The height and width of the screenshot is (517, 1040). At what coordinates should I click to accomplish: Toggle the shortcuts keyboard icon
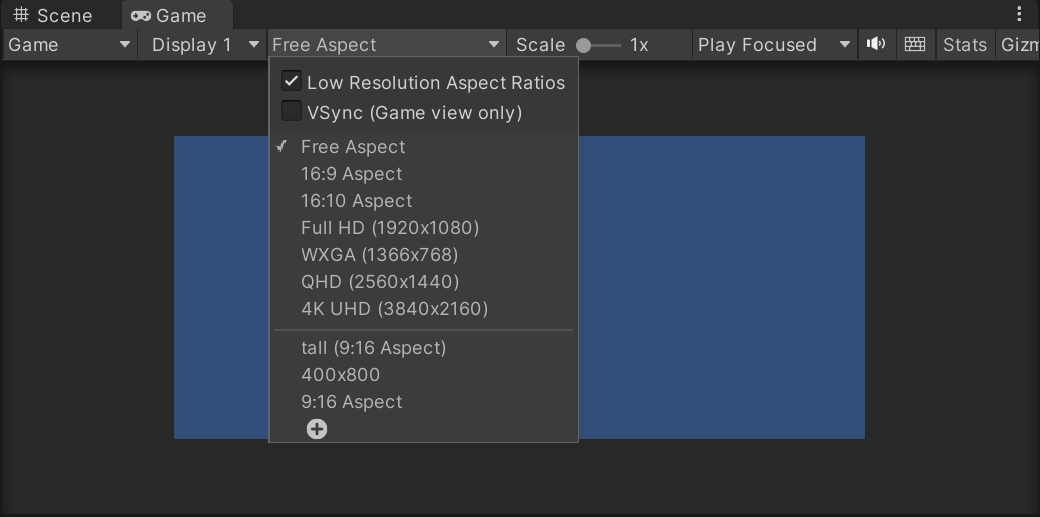[915, 44]
